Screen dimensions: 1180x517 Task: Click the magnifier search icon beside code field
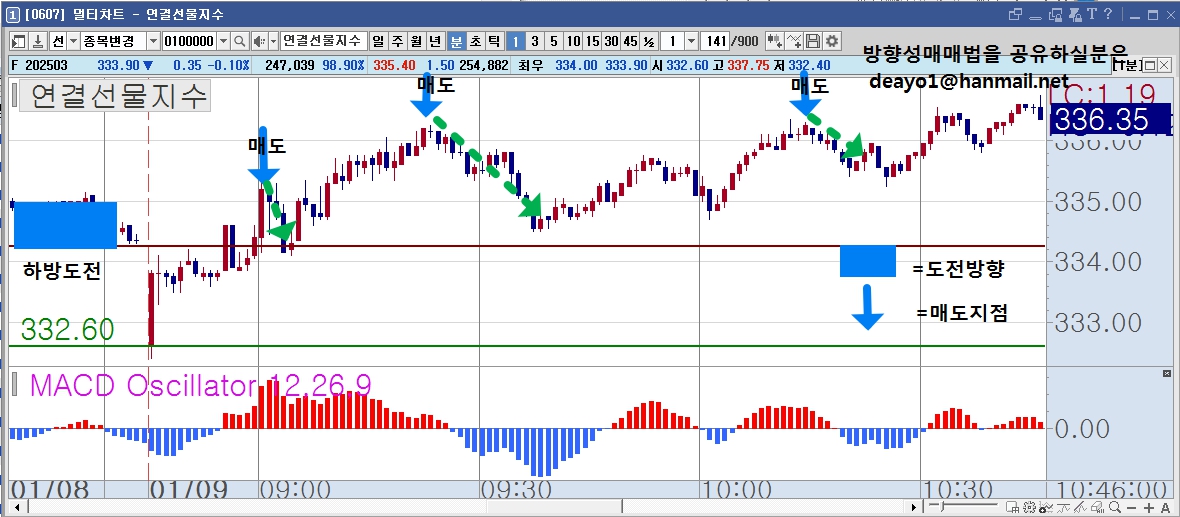tap(239, 41)
